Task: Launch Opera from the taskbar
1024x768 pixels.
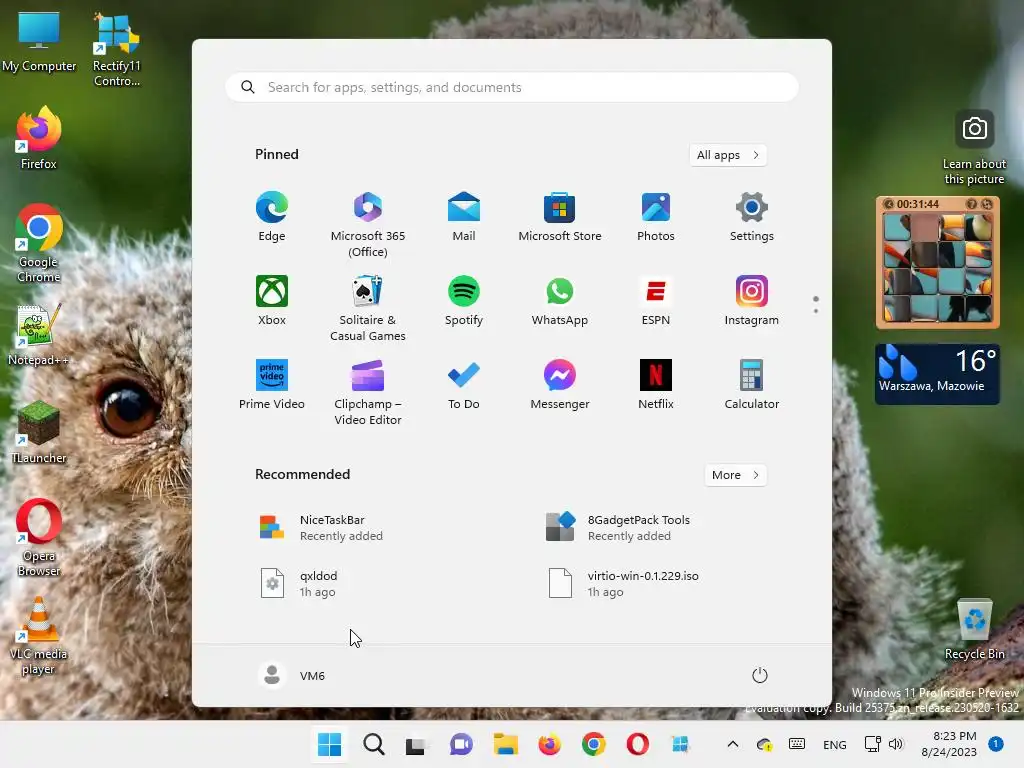Action: (637, 744)
